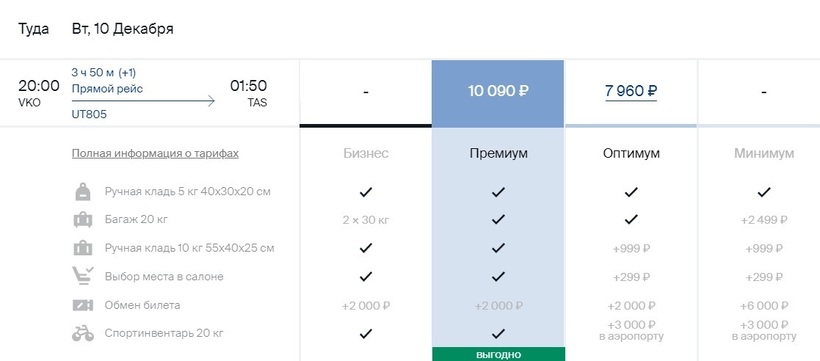Image resolution: width=820 pixels, height=361 pixels.
Task: Click +6 000 ₽ exchange fee under Минимум
Action: pos(764,306)
